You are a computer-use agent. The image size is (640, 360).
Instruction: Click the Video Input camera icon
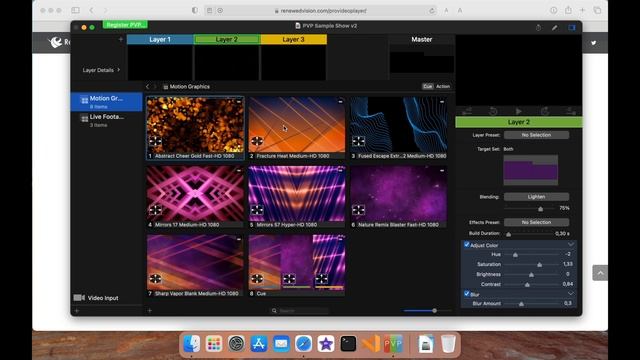[79, 298]
